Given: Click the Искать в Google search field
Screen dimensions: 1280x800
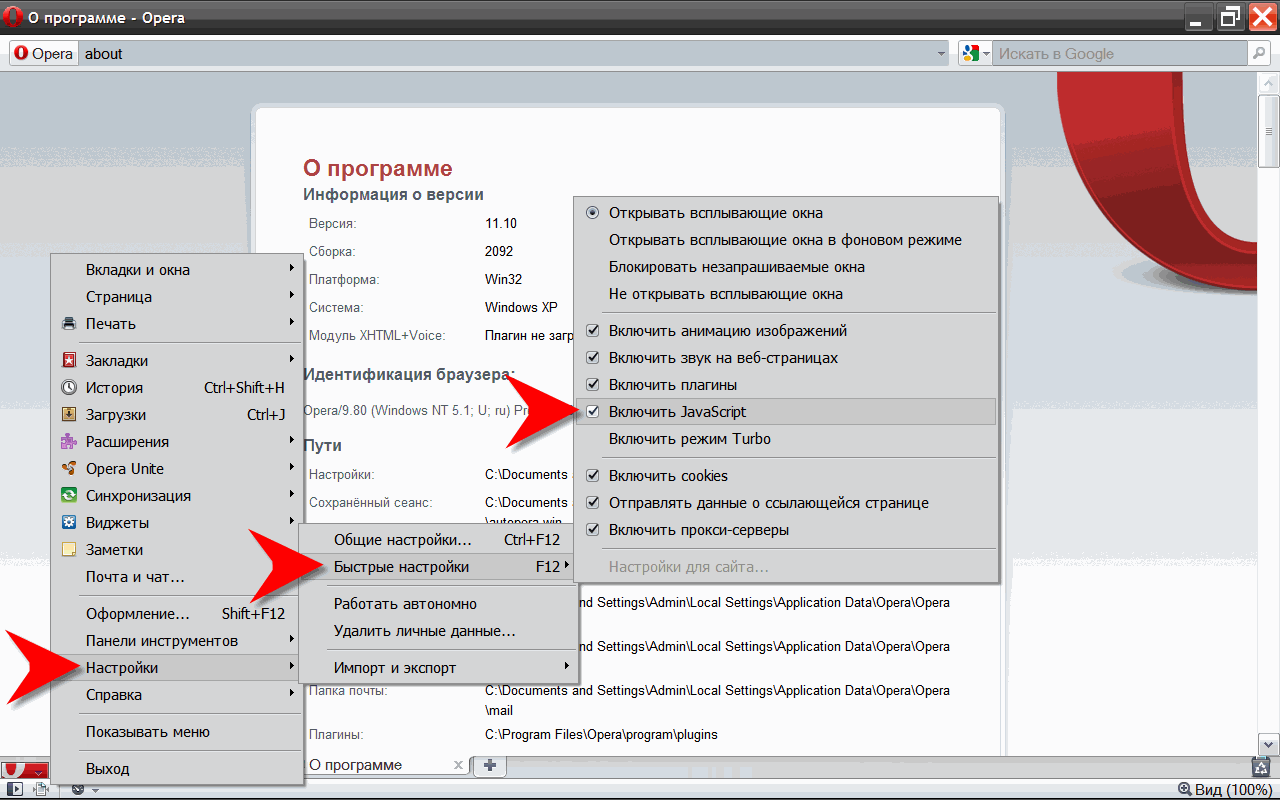Looking at the screenshot, I should pyautogui.click(x=1120, y=54).
